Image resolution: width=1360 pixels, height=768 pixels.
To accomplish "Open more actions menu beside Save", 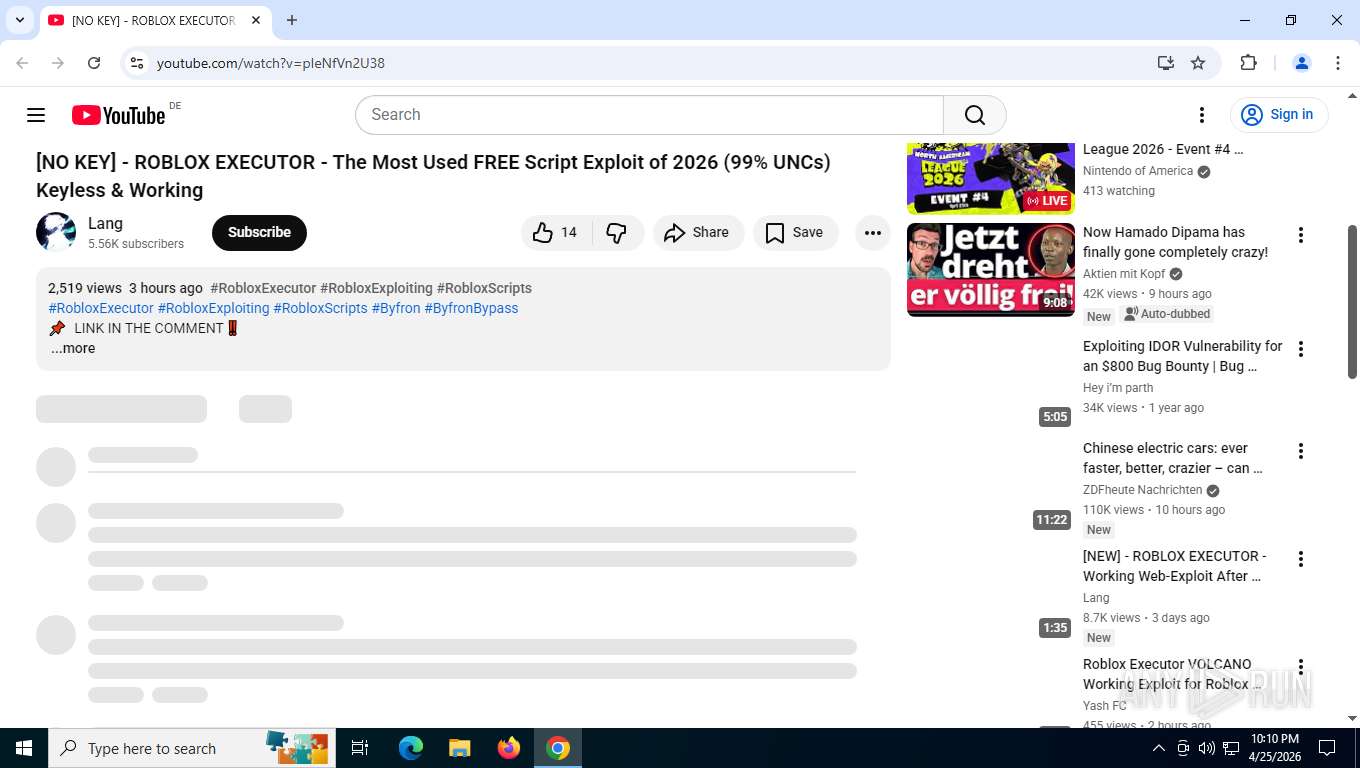I will pyautogui.click(x=873, y=232).
